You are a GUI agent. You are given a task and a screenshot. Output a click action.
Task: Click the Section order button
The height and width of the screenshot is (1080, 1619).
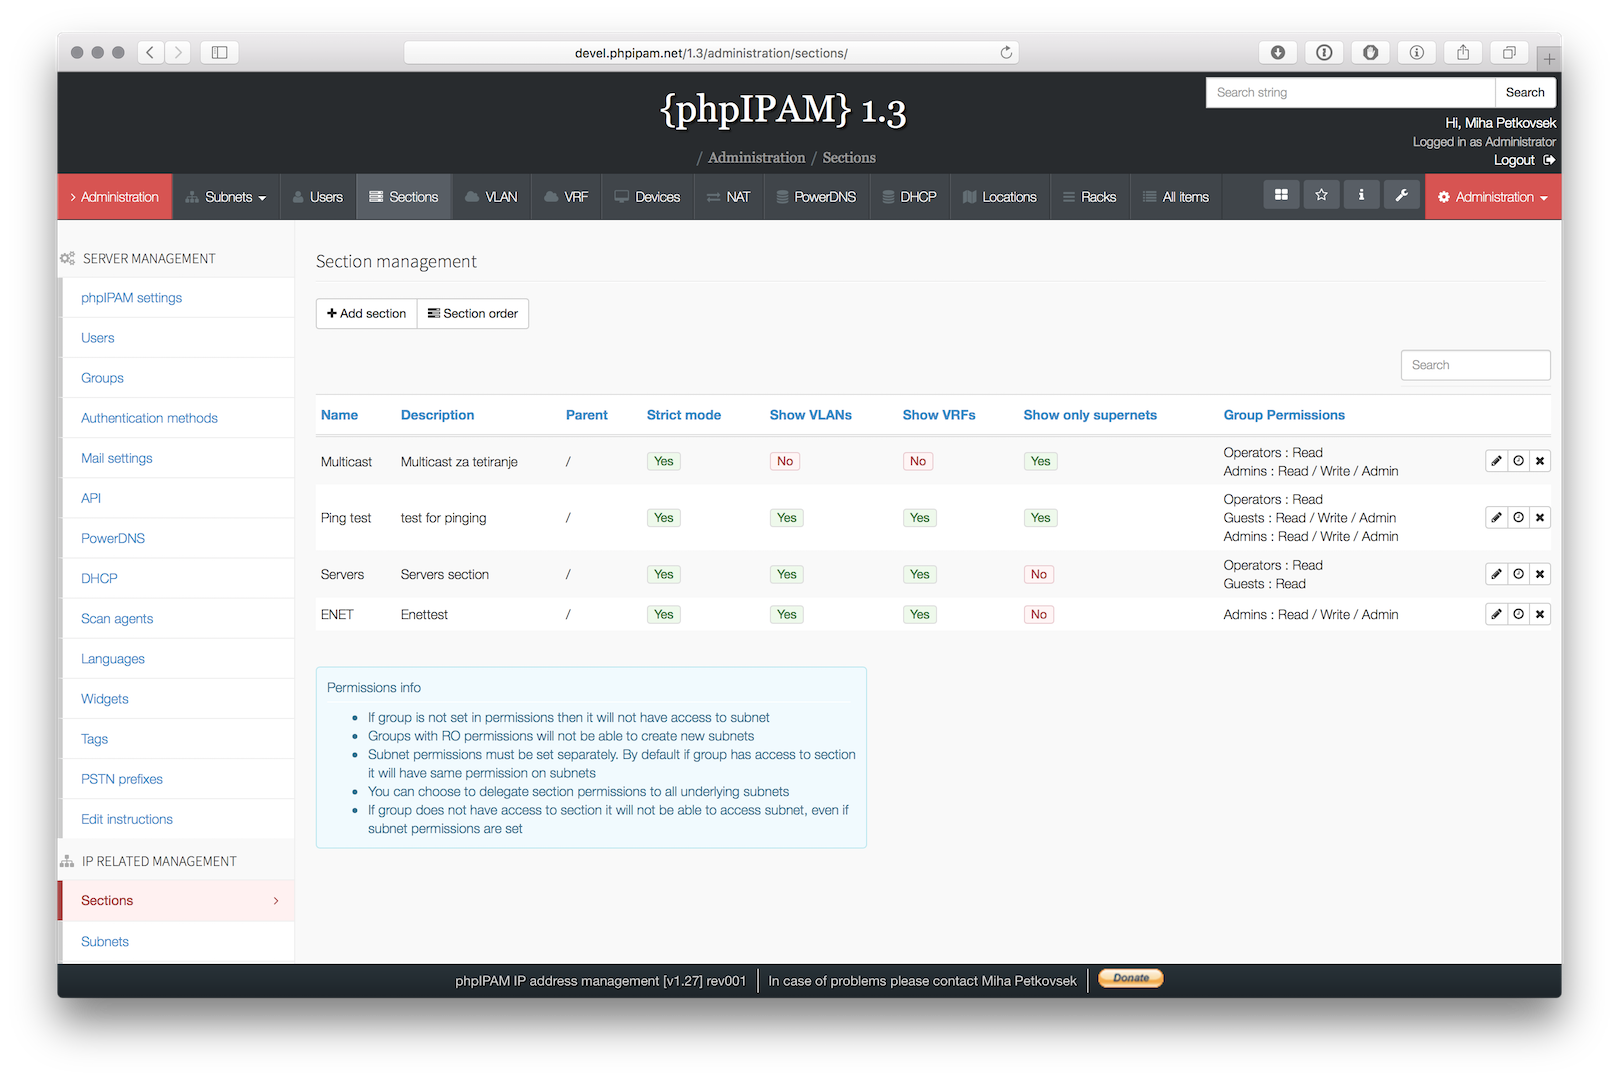[473, 313]
